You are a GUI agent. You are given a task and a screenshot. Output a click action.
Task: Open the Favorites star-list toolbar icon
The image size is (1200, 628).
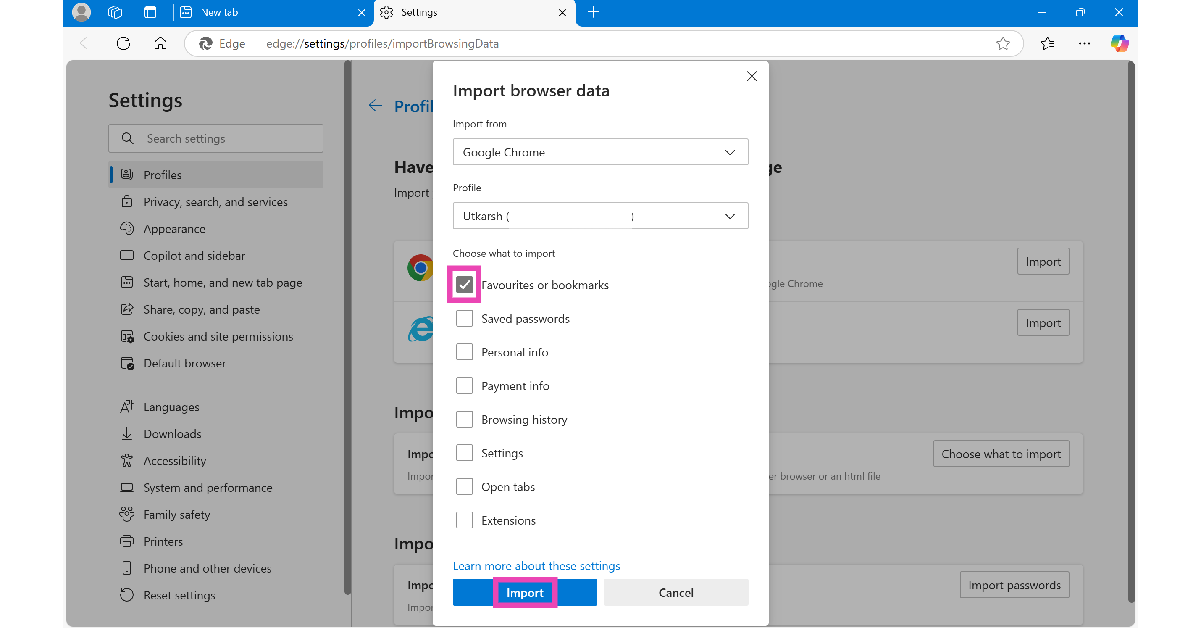tap(1047, 43)
